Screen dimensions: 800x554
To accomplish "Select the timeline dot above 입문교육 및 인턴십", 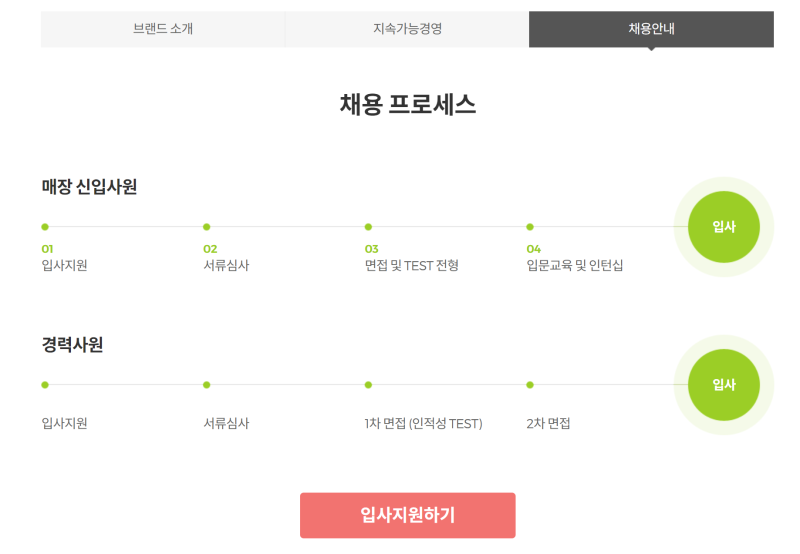I will 530,227.
